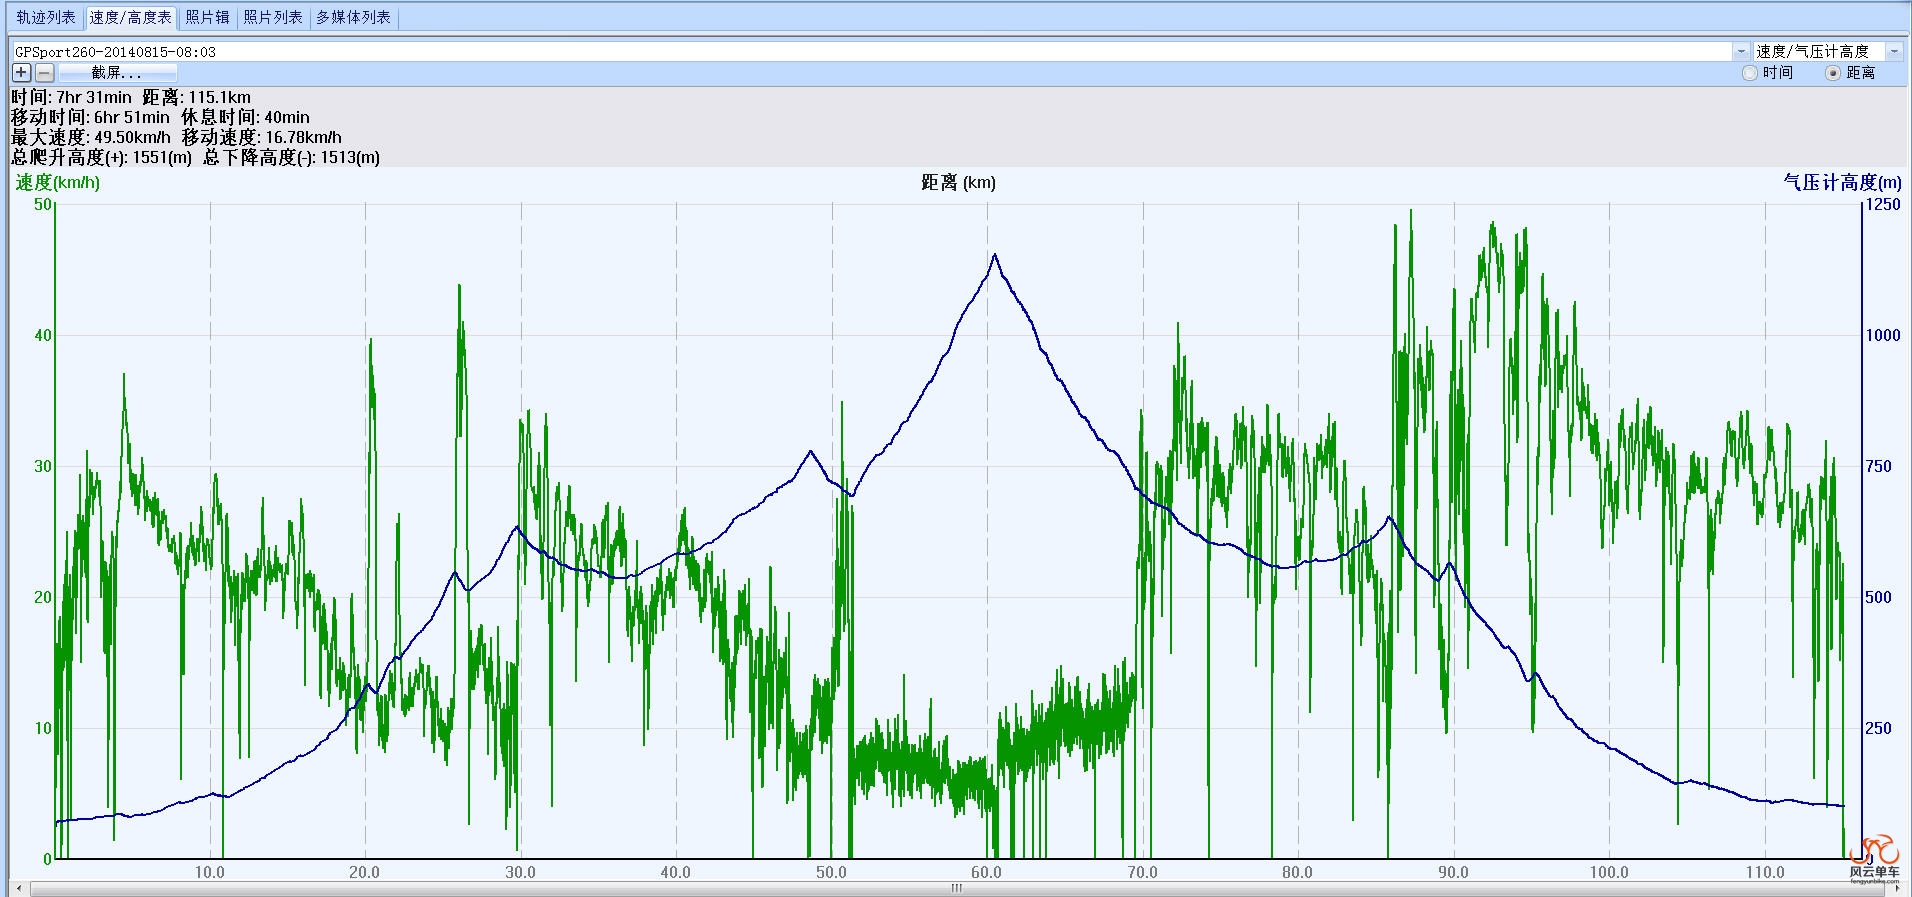Select the 多媒体列表 tab
The image size is (1912, 897).
tap(353, 17)
